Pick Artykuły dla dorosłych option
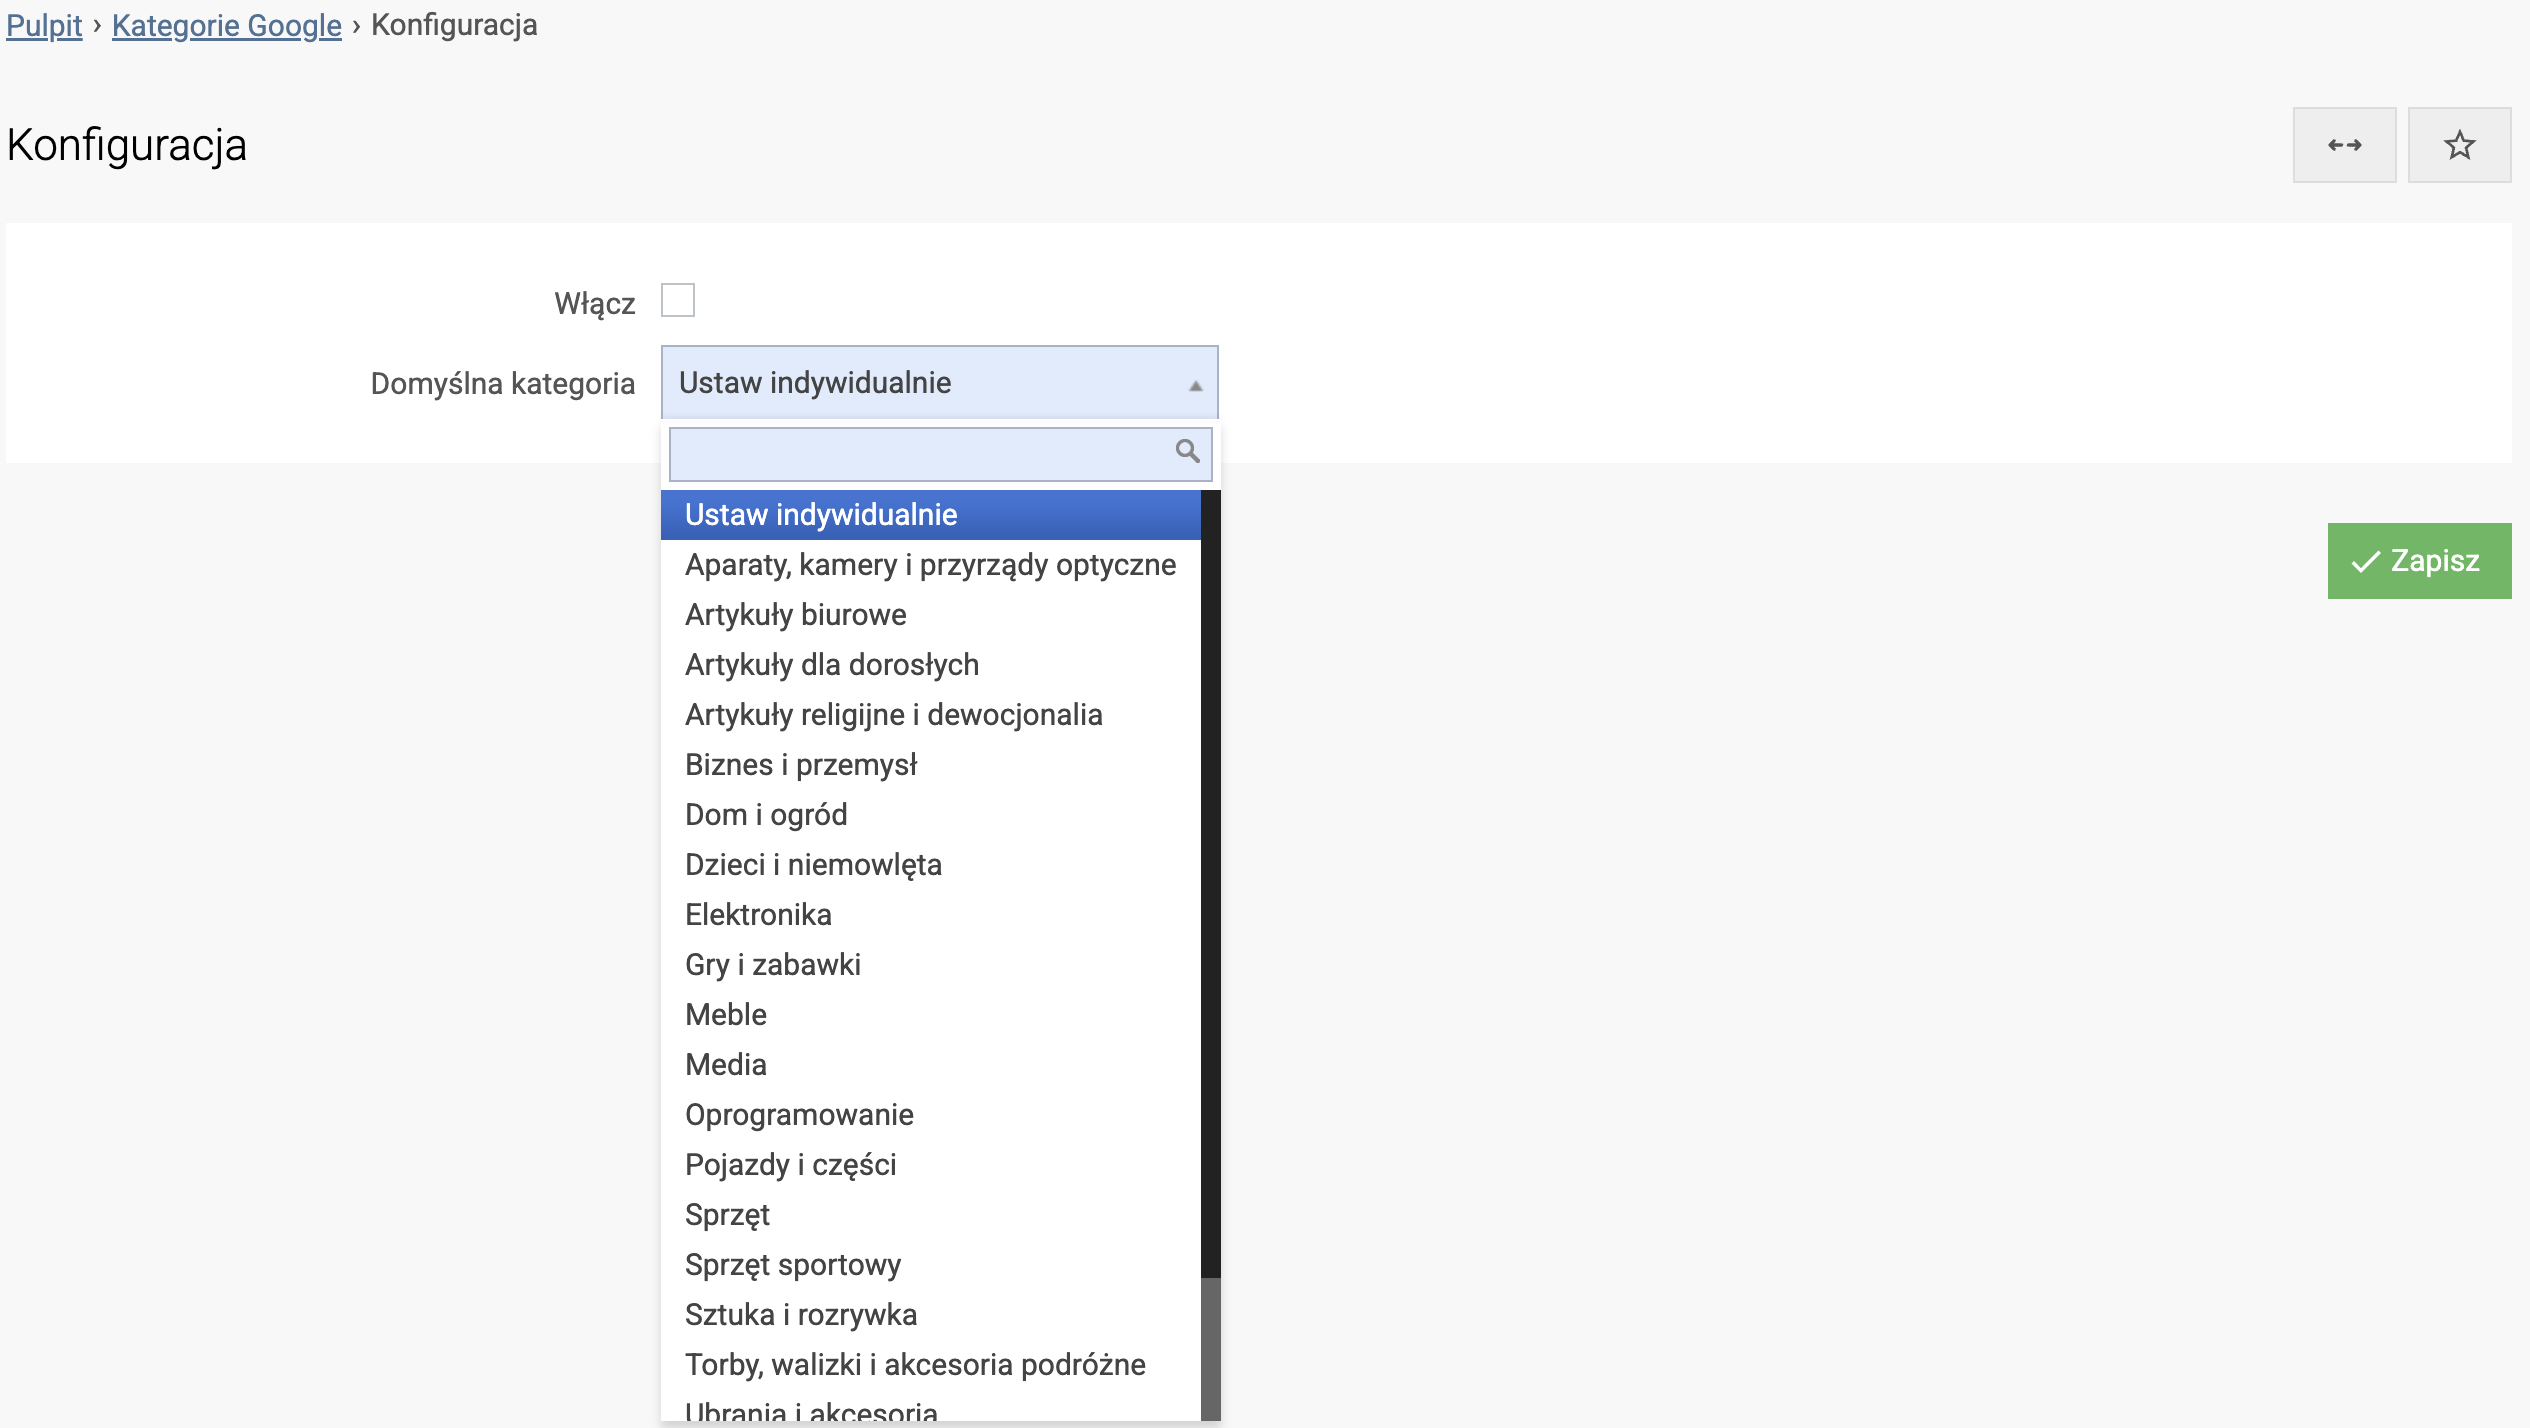This screenshot has width=2530, height=1428. click(831, 665)
